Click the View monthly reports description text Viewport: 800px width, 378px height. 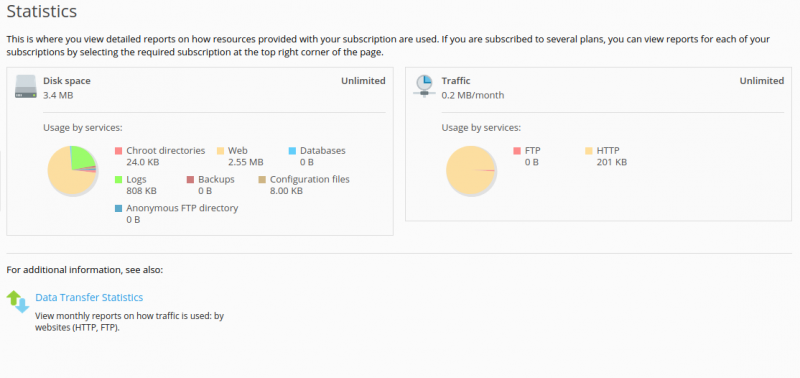[x=130, y=322]
